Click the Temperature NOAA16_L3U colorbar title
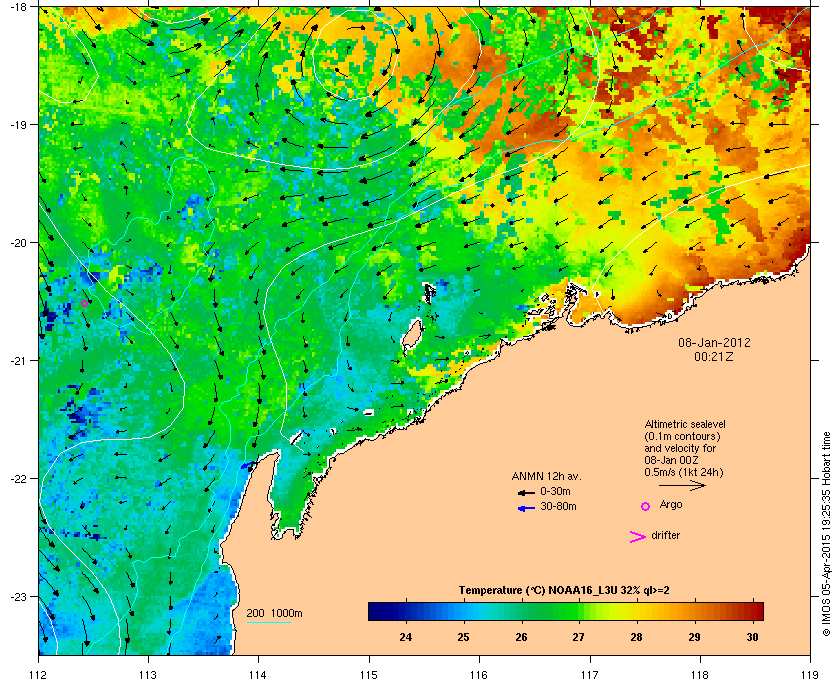The width and height of the screenshot is (840, 680). point(564,591)
